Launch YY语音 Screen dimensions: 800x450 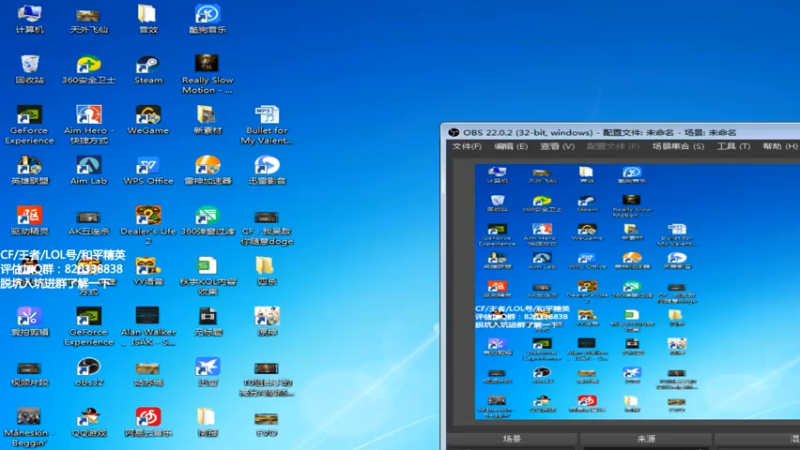(x=148, y=271)
